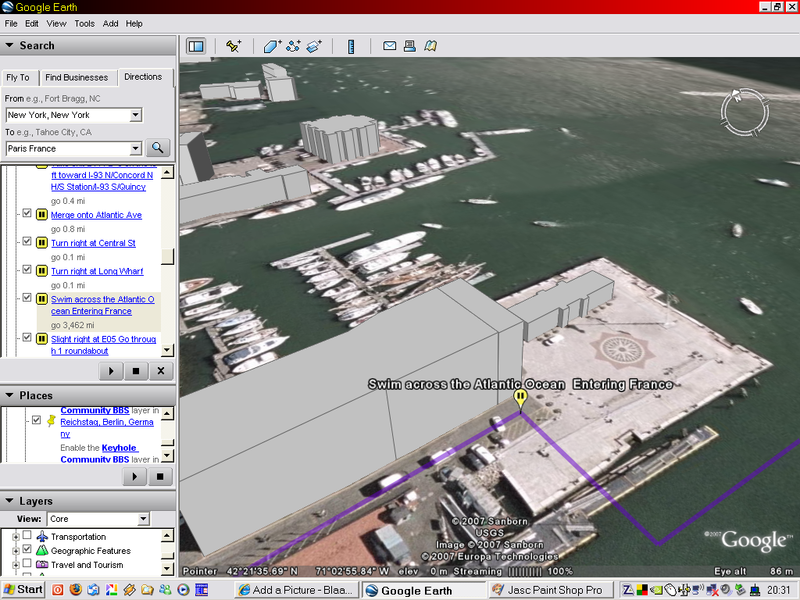The width and height of the screenshot is (800, 600).
Task: Collapse the Places panel
Action: point(9,396)
